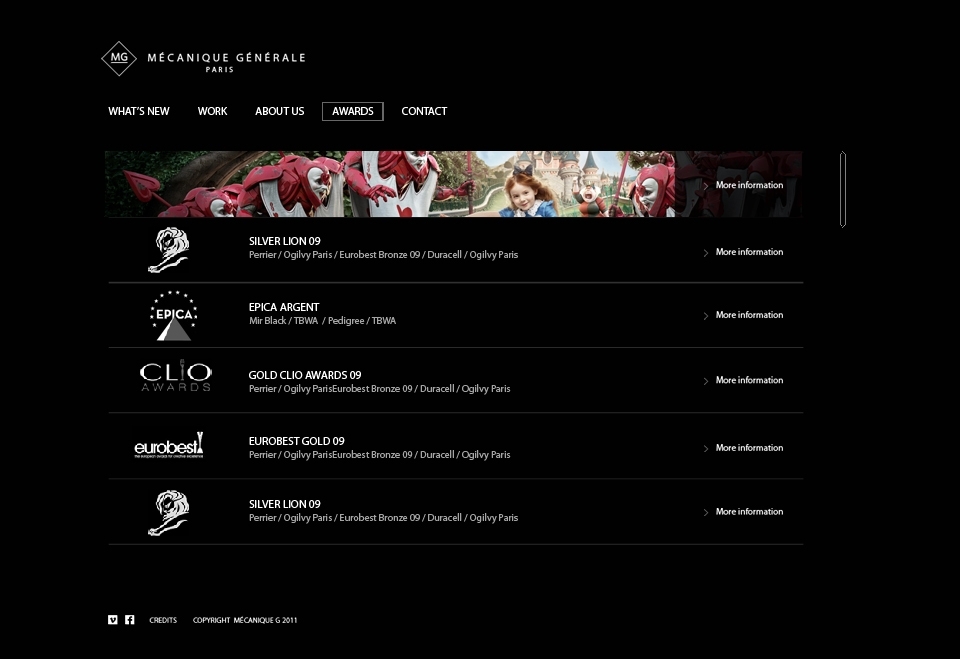Image resolution: width=960 pixels, height=659 pixels.
Task: Expand More information for Eurobest Gold 09
Action: point(743,448)
